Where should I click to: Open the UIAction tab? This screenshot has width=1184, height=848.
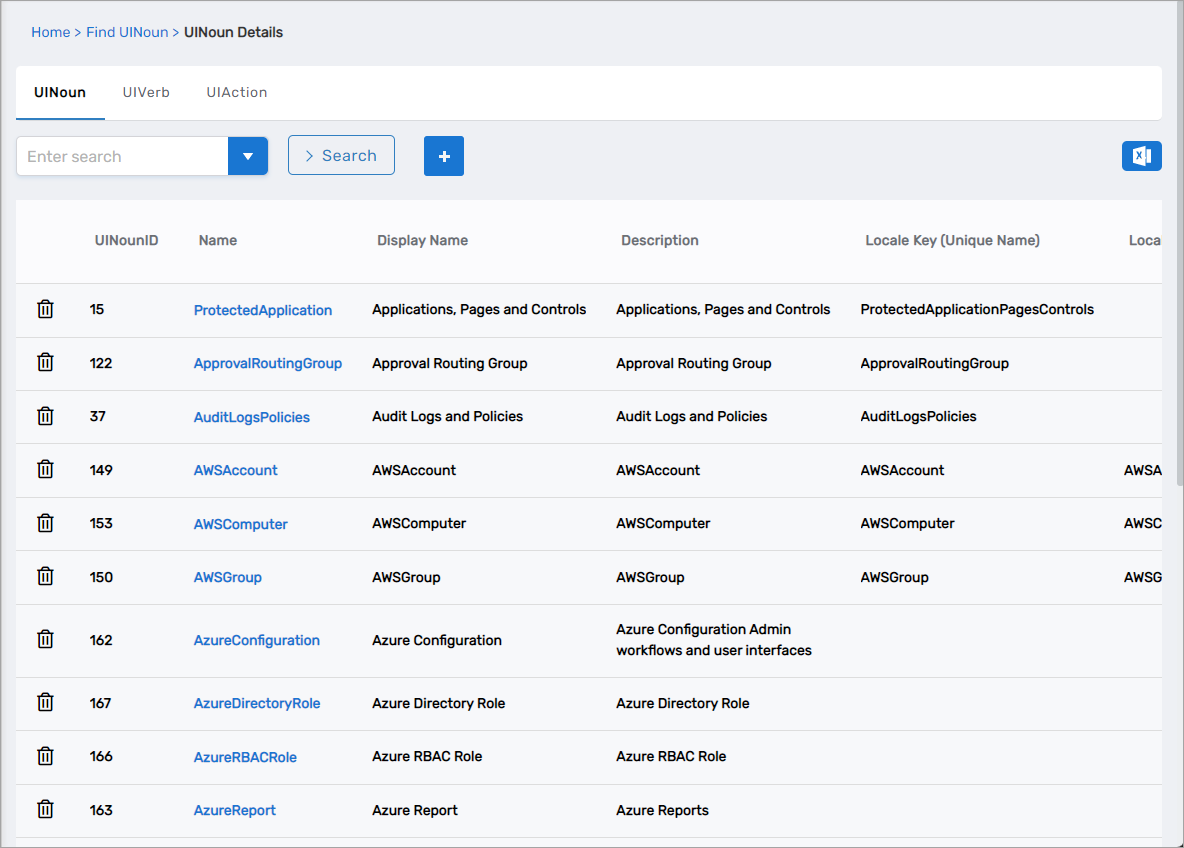point(237,92)
